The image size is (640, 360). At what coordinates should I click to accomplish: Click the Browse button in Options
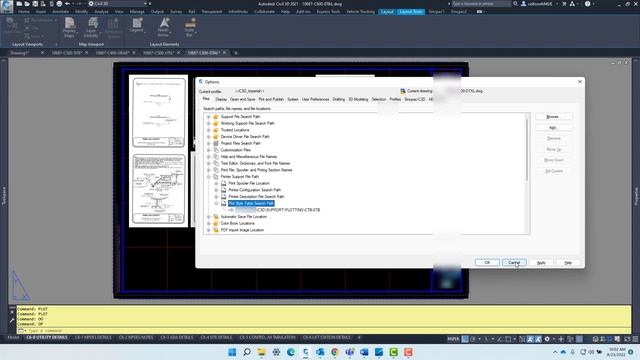553,117
